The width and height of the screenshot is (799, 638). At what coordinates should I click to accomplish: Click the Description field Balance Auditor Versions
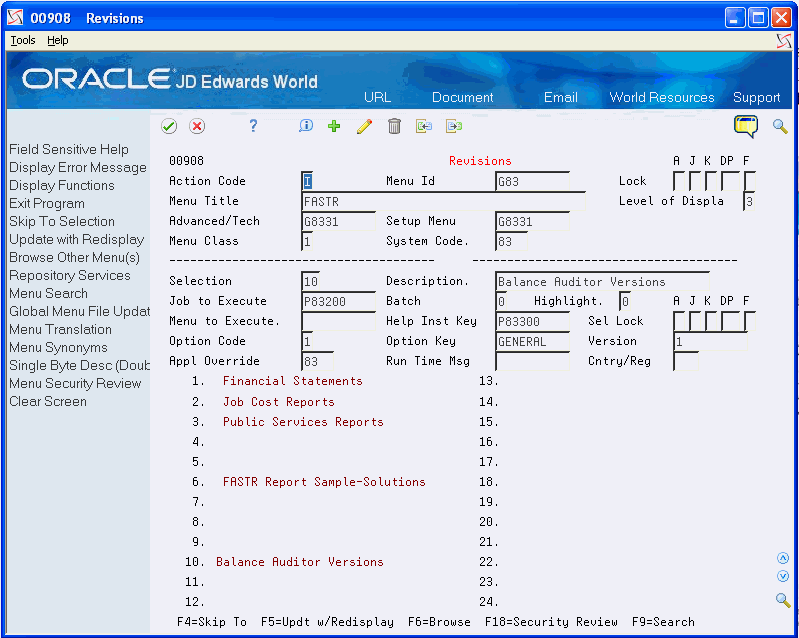pos(602,281)
